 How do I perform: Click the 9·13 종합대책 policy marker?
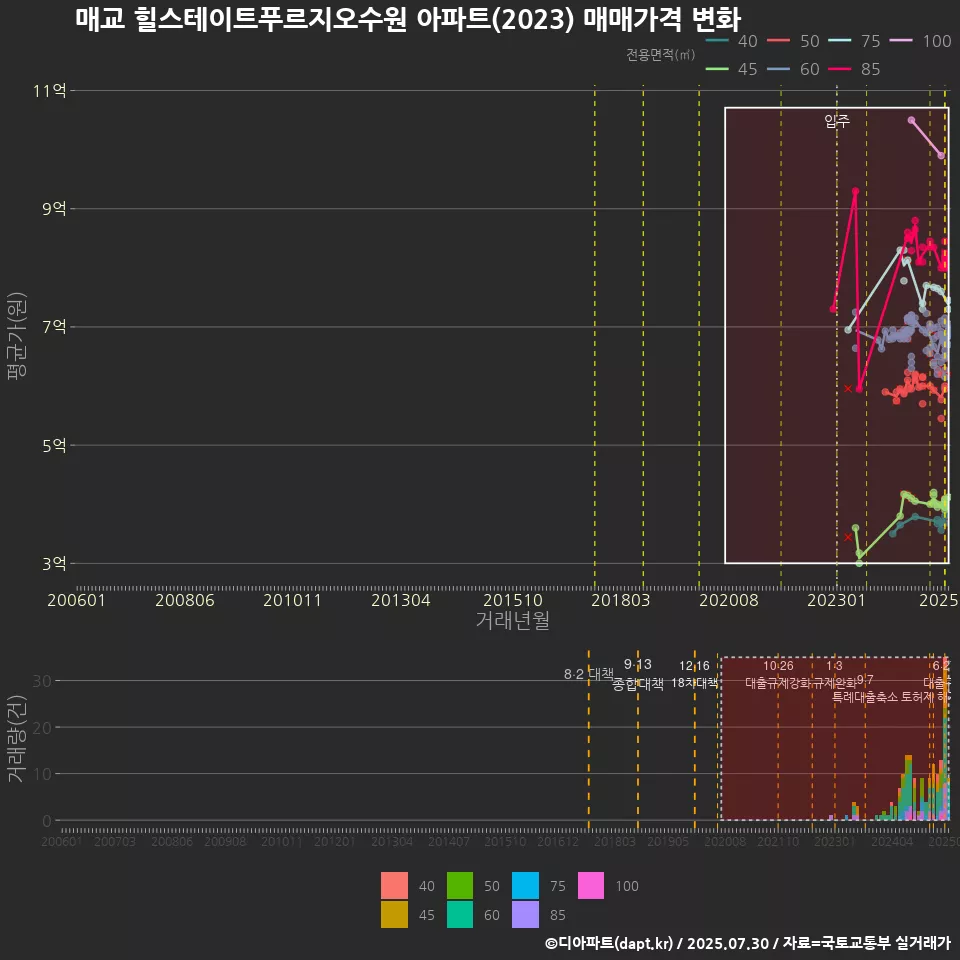pyautogui.click(x=638, y=674)
